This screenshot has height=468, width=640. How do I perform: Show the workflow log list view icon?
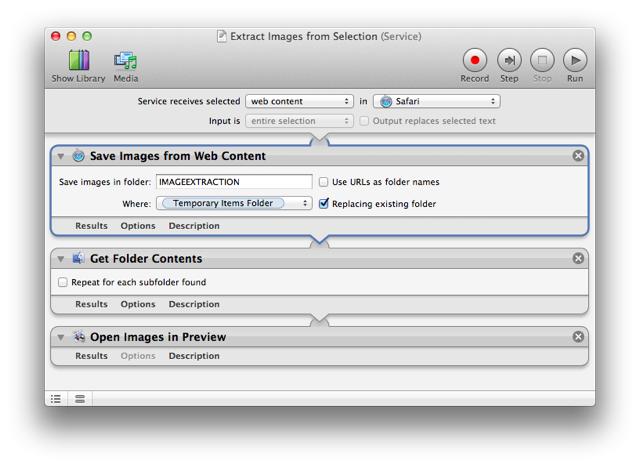(56, 399)
